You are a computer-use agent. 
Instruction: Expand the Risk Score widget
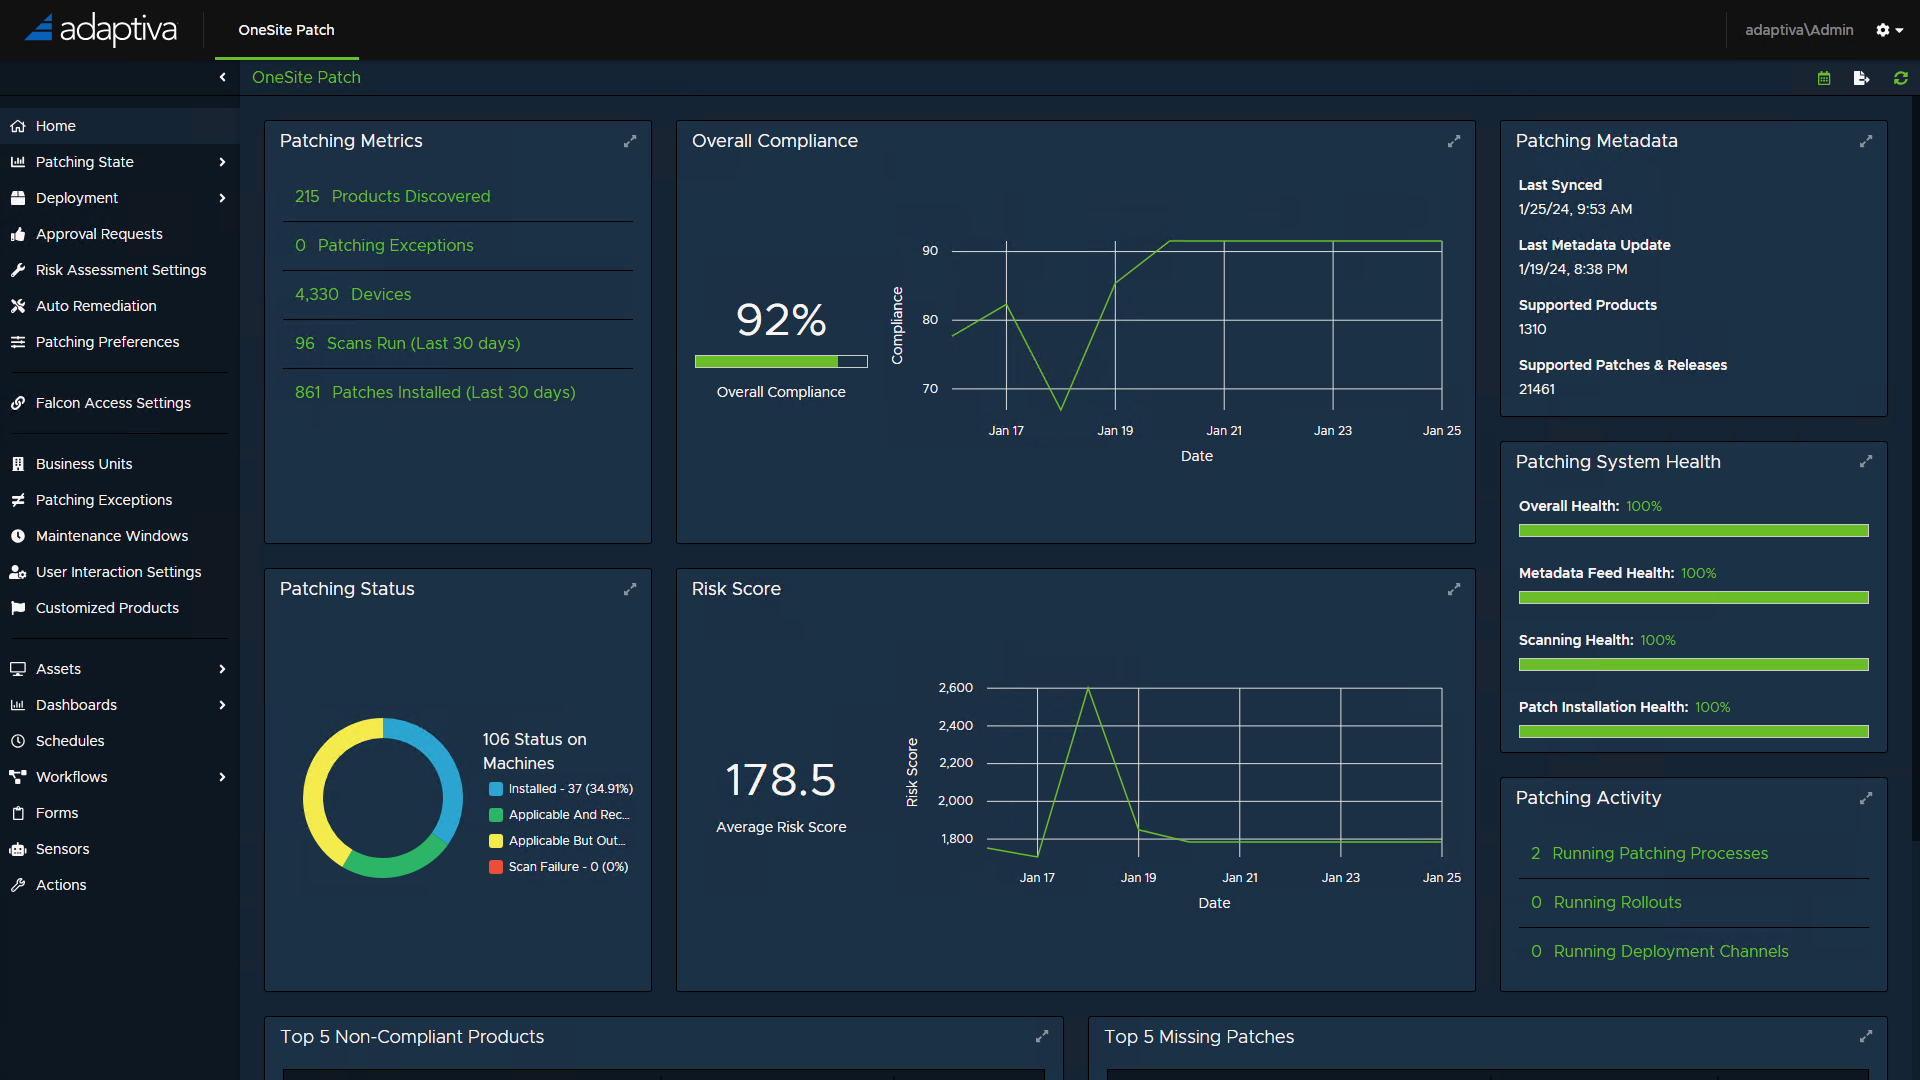click(x=1454, y=589)
